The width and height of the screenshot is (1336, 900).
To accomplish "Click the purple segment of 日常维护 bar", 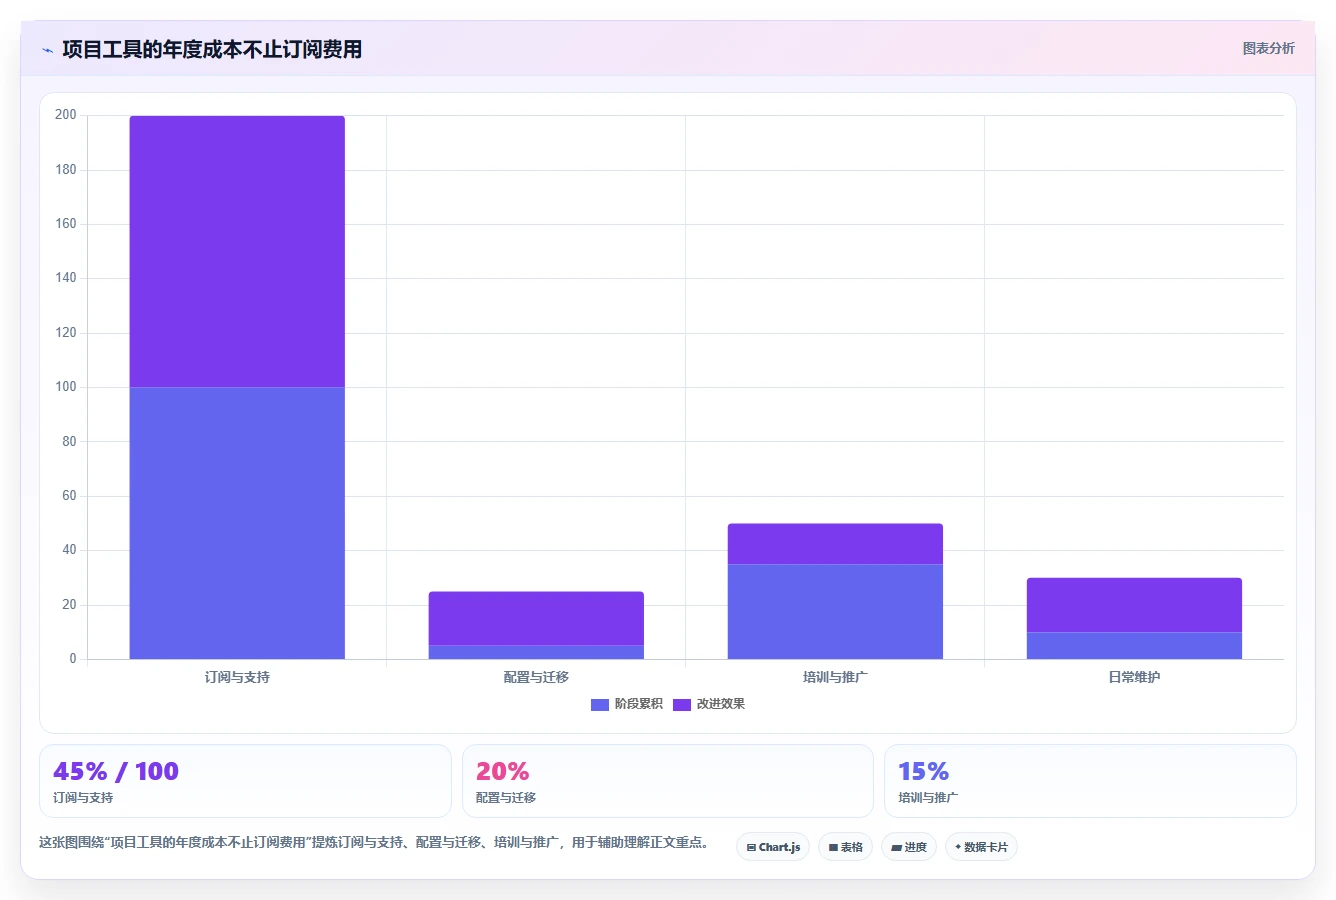I will coord(1134,605).
